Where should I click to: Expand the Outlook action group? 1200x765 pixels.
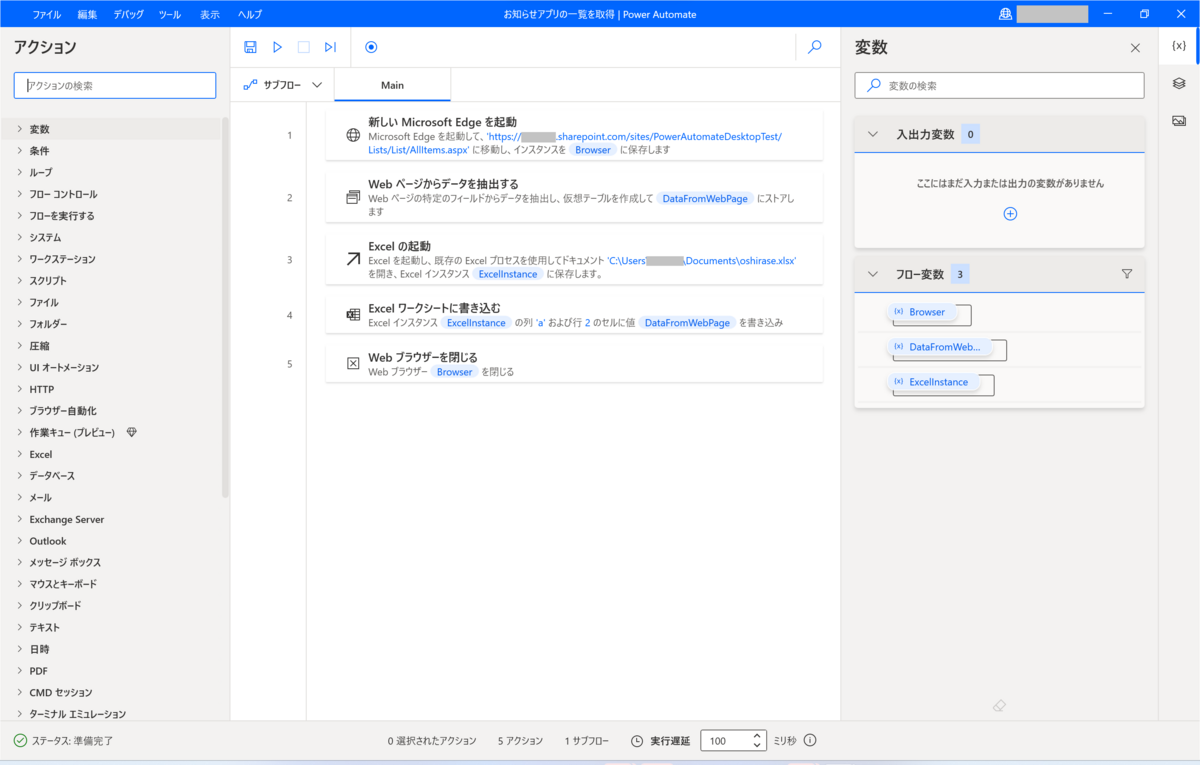pos(19,541)
